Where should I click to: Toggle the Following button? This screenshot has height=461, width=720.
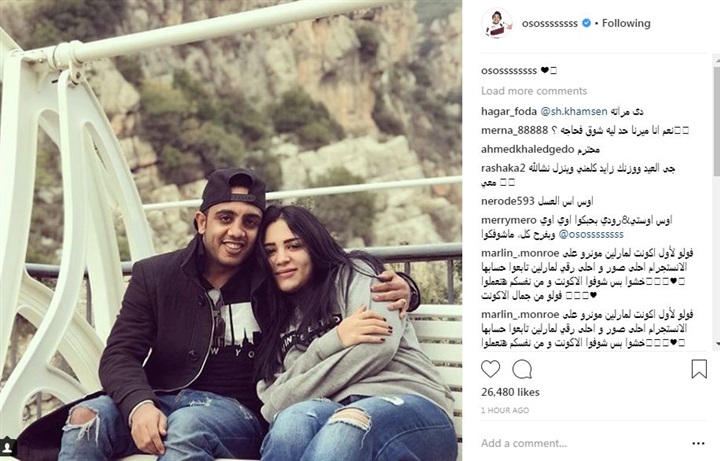tap(626, 23)
